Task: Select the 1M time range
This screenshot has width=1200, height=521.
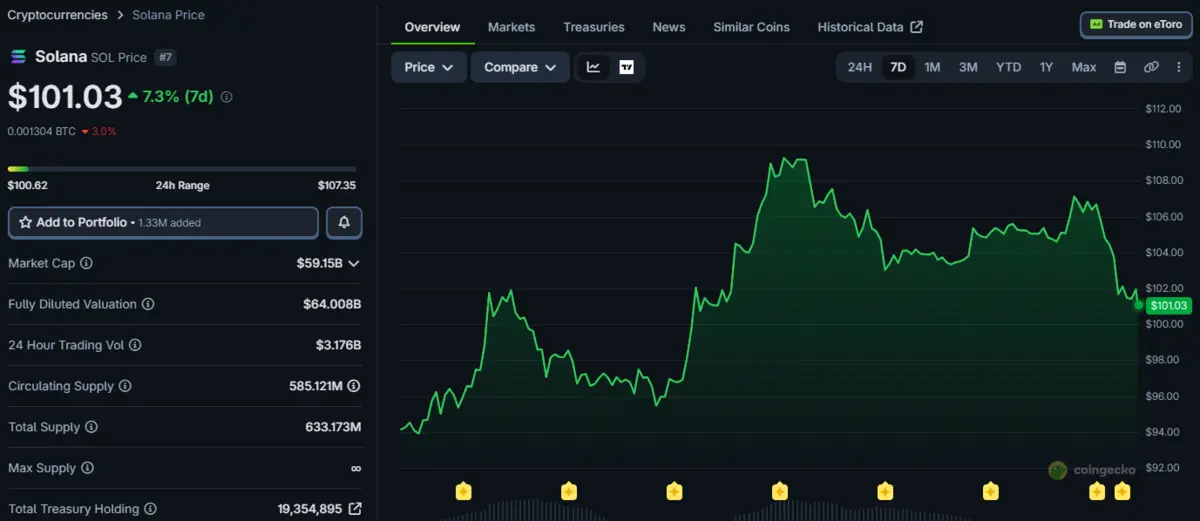Action: [932, 67]
